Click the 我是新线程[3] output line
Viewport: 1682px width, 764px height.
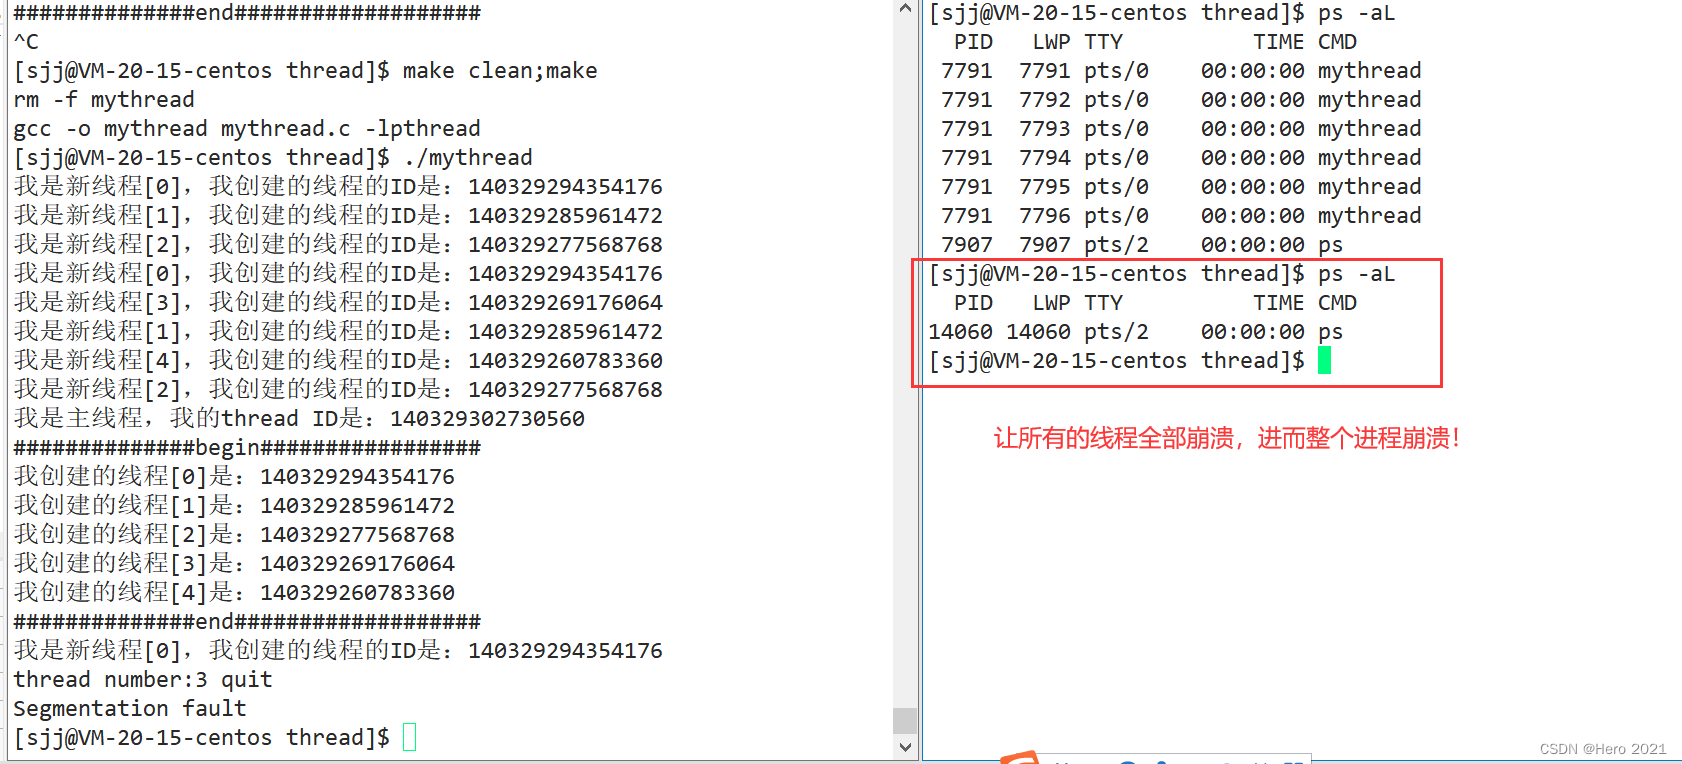pos(338,303)
